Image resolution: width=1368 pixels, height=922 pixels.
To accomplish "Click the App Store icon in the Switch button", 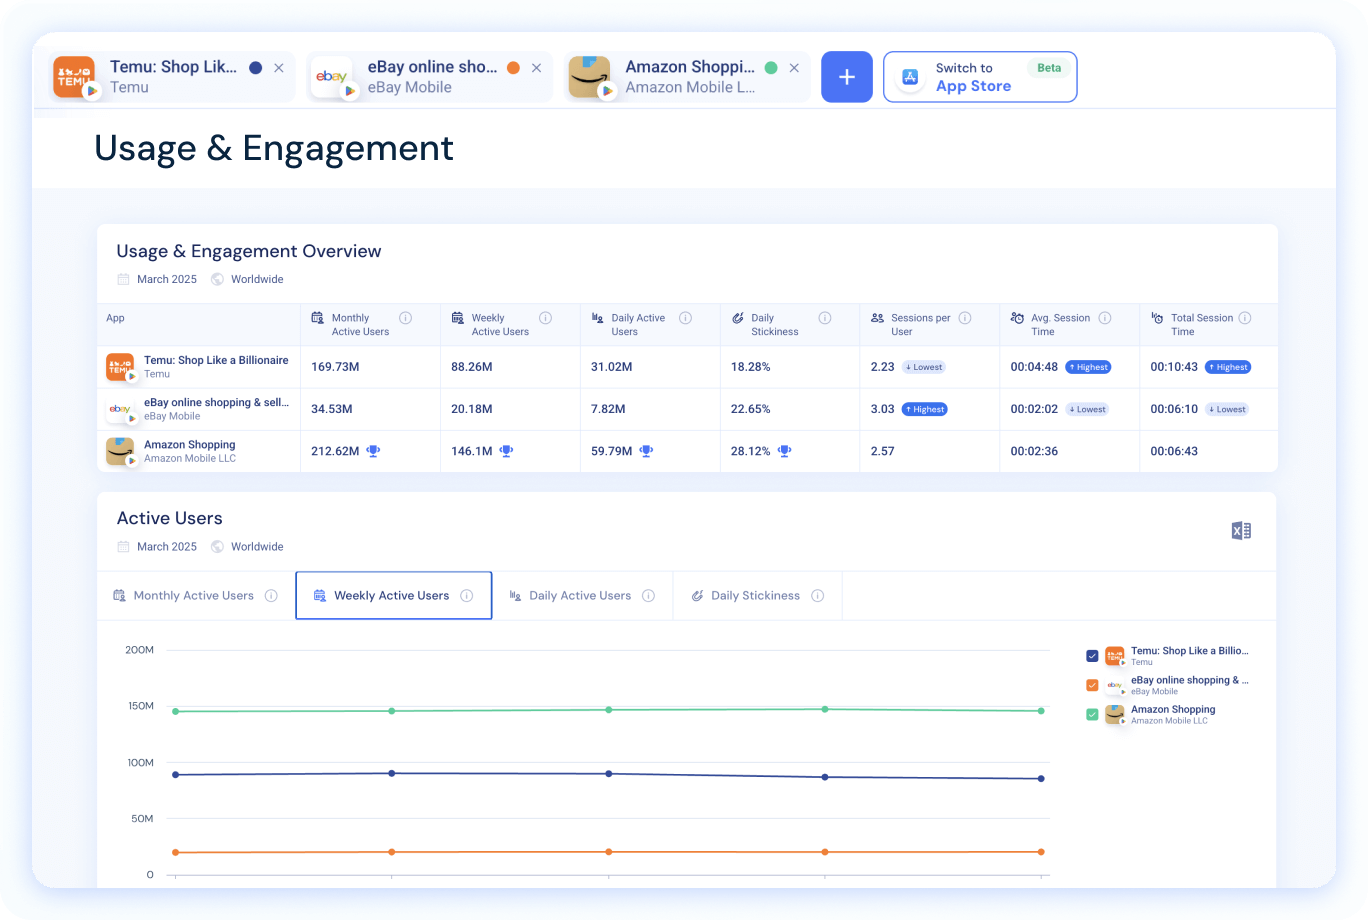I will pyautogui.click(x=909, y=76).
